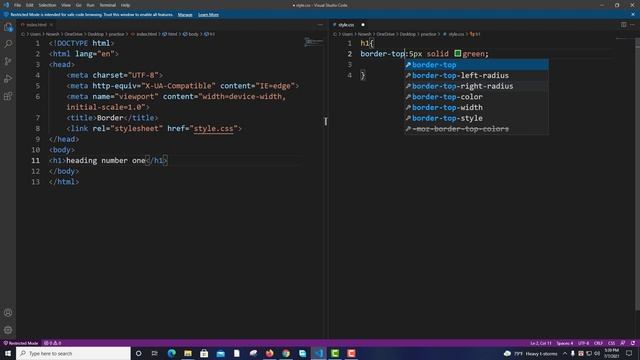Click the Manage link in banner
640x360 pixels.
185,15
